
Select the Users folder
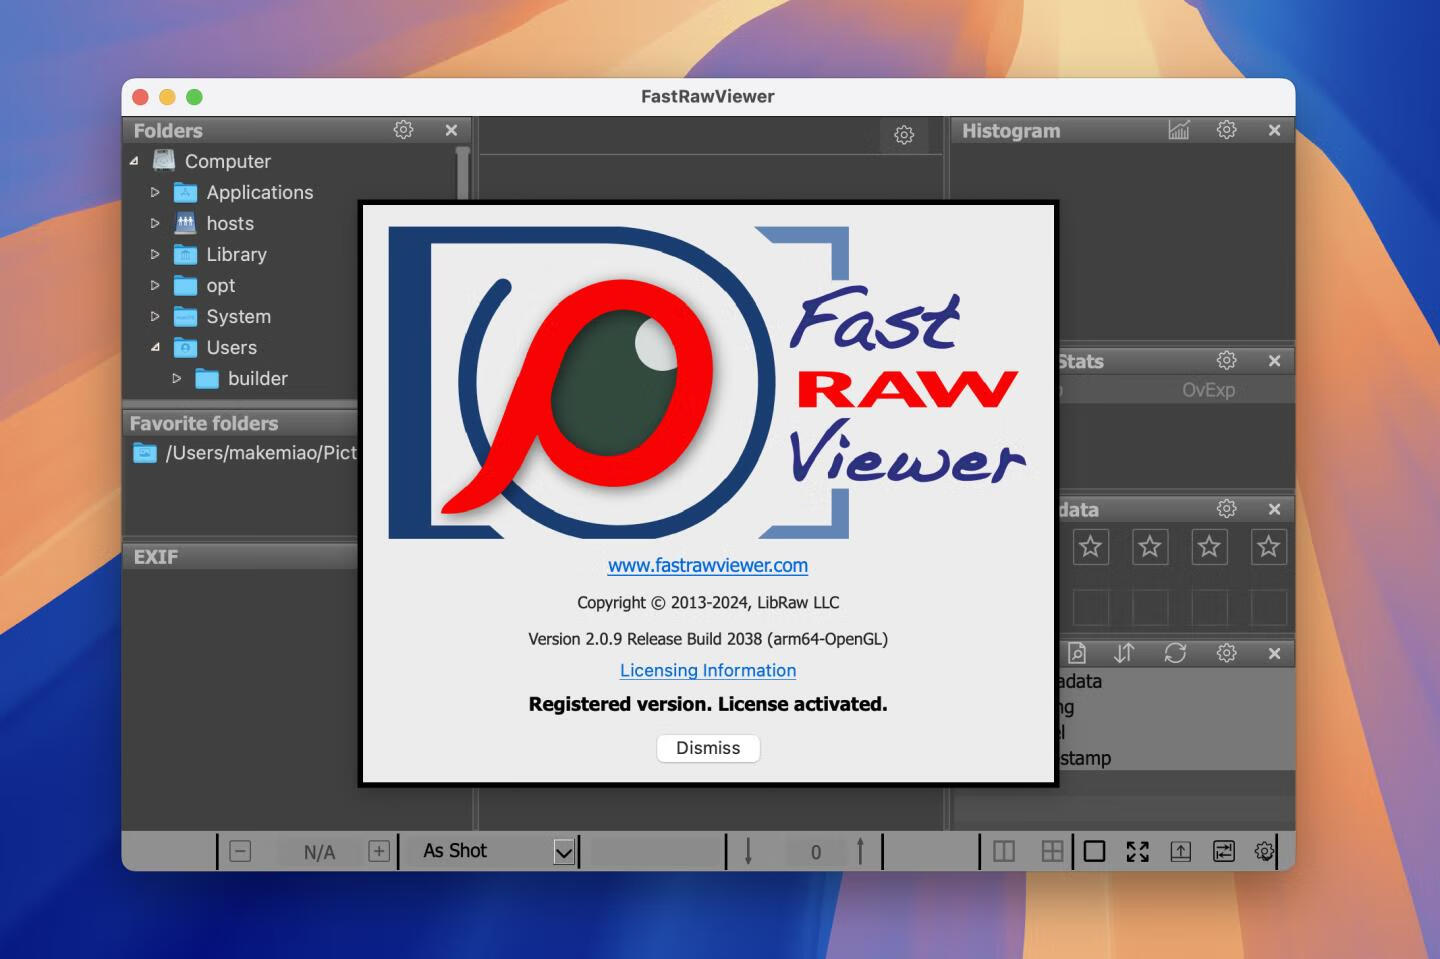[231, 347]
